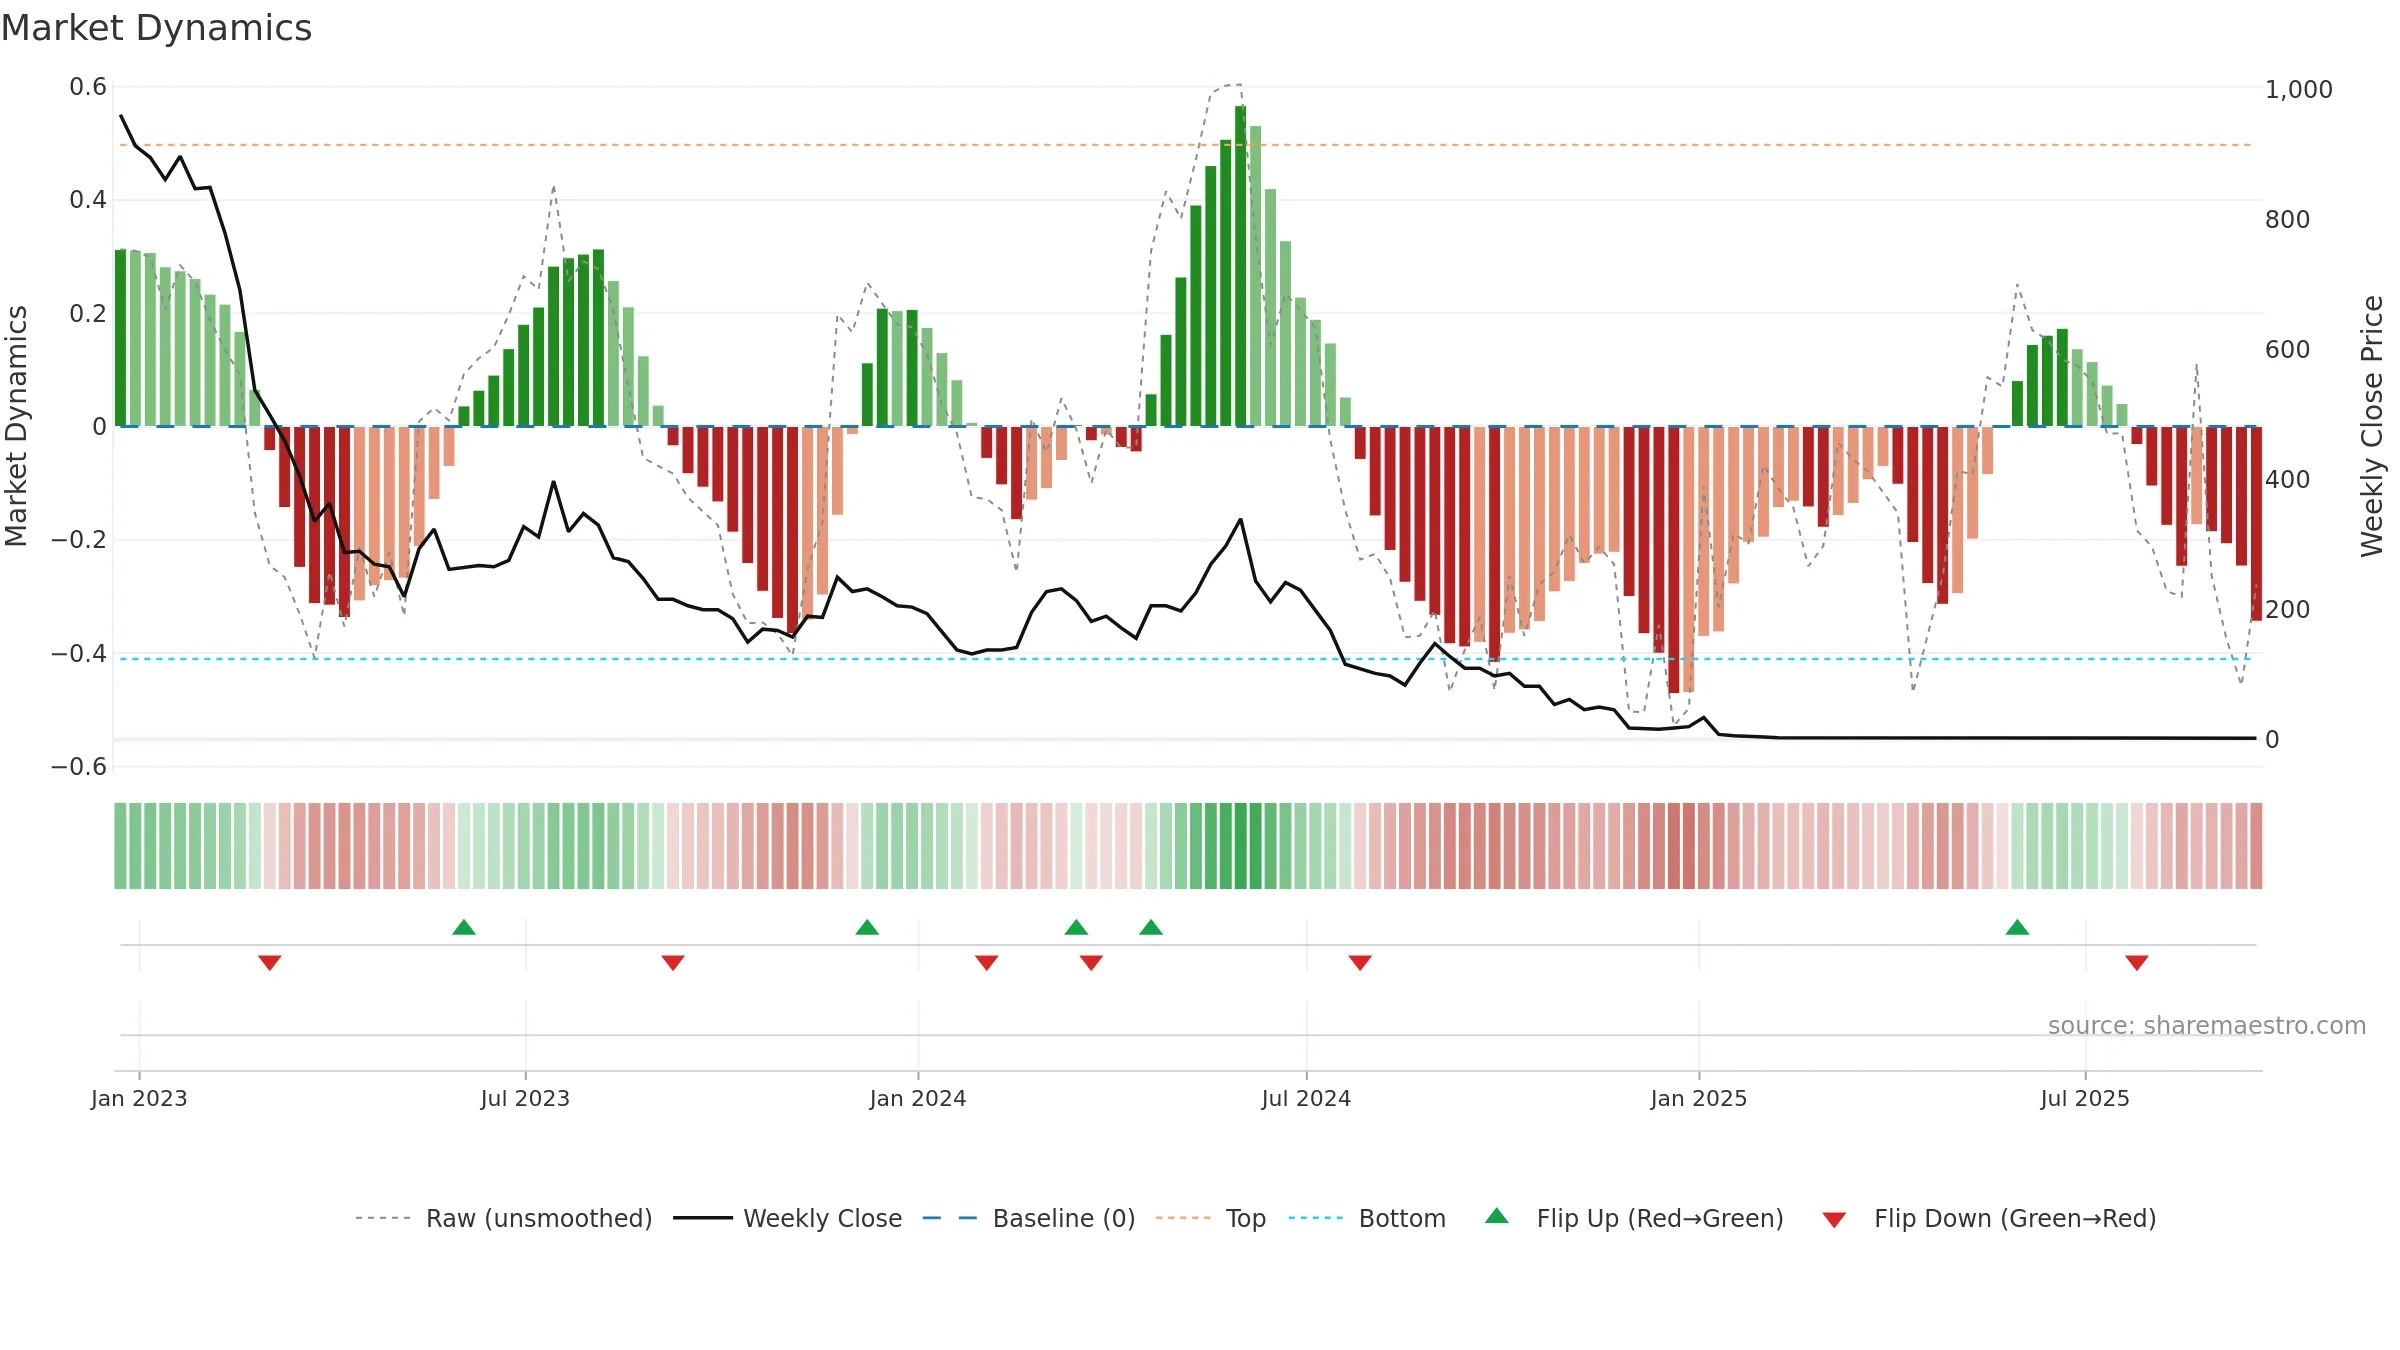
Task: Click the red flip-down triangle after July 2024
Action: (x=1360, y=962)
